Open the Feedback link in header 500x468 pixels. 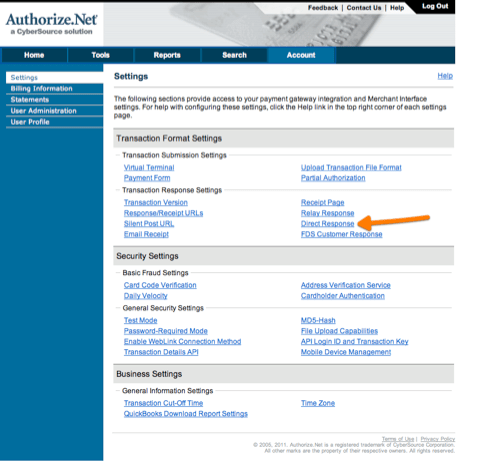[x=323, y=8]
